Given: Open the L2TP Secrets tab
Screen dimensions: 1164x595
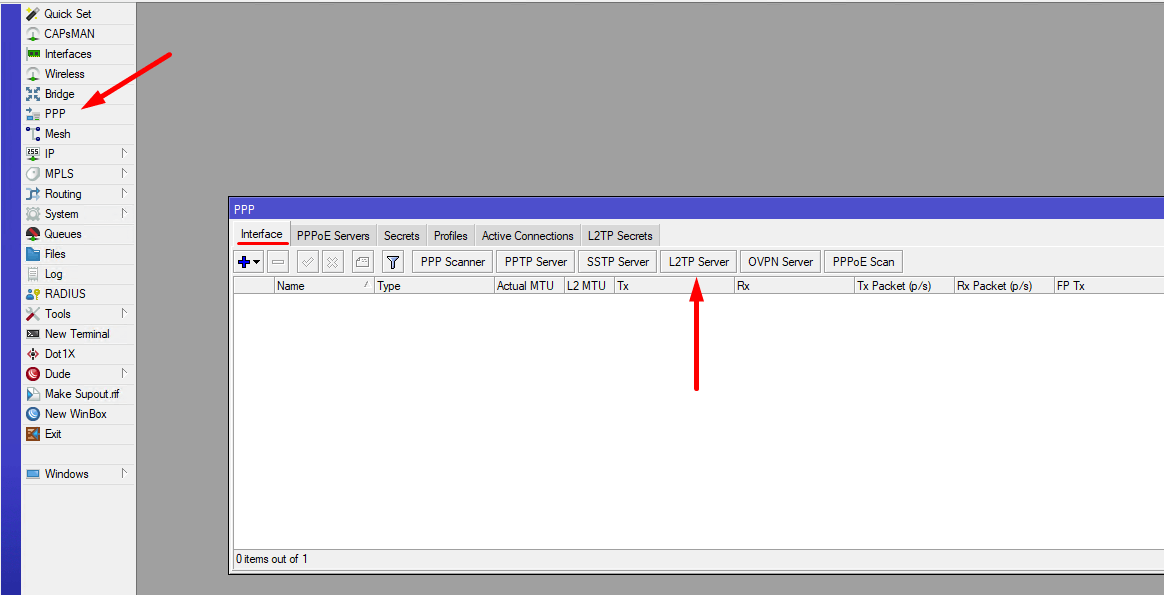Looking at the screenshot, I should [x=620, y=236].
